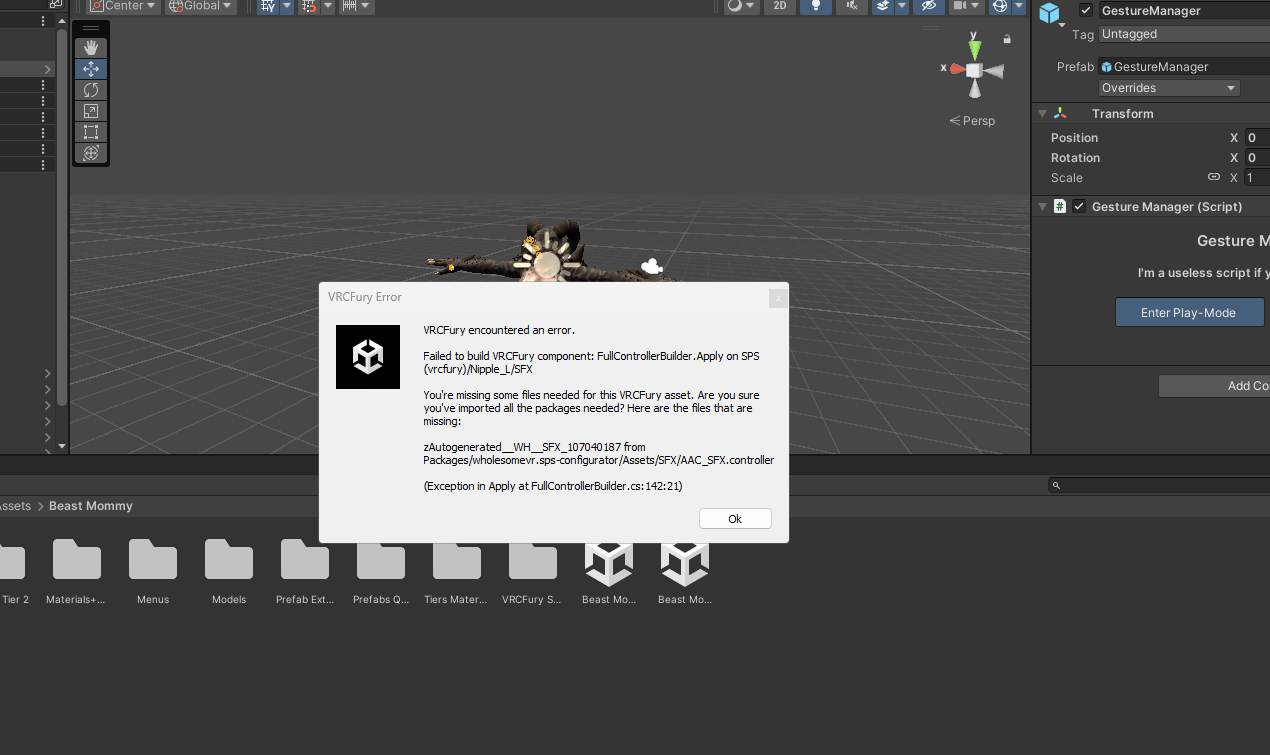The width and height of the screenshot is (1270, 755).
Task: Toggle GestureManager object active checkbox
Action: pos(1086,11)
